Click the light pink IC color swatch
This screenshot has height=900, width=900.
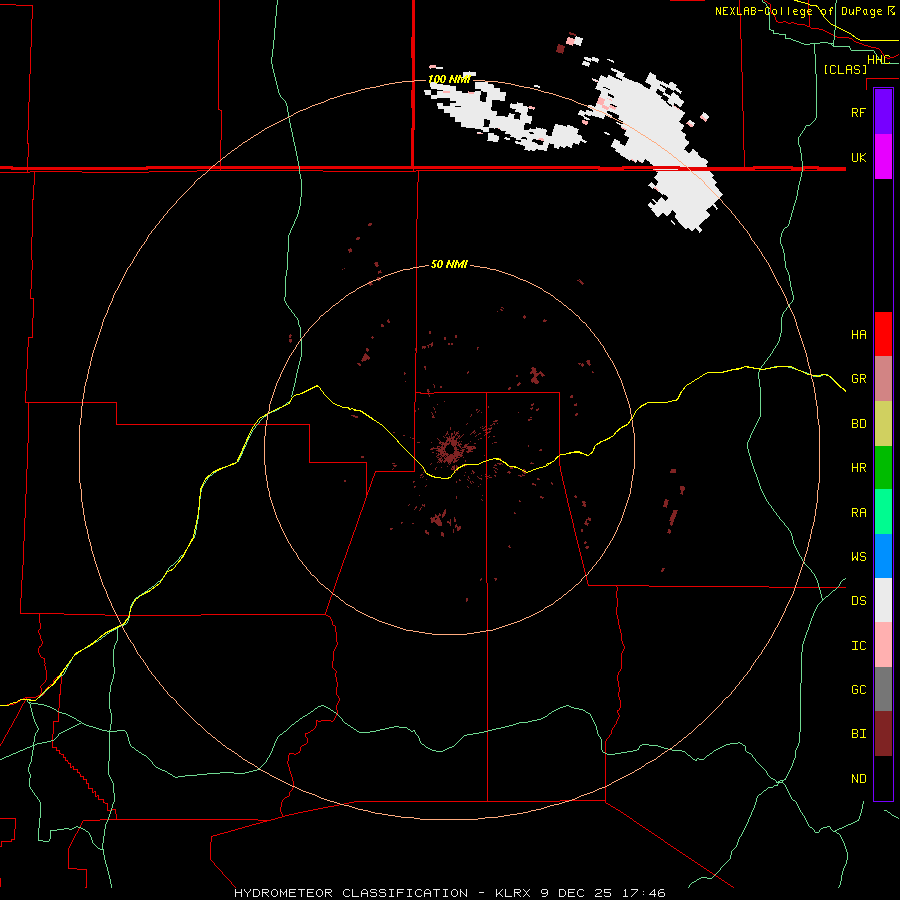883,645
